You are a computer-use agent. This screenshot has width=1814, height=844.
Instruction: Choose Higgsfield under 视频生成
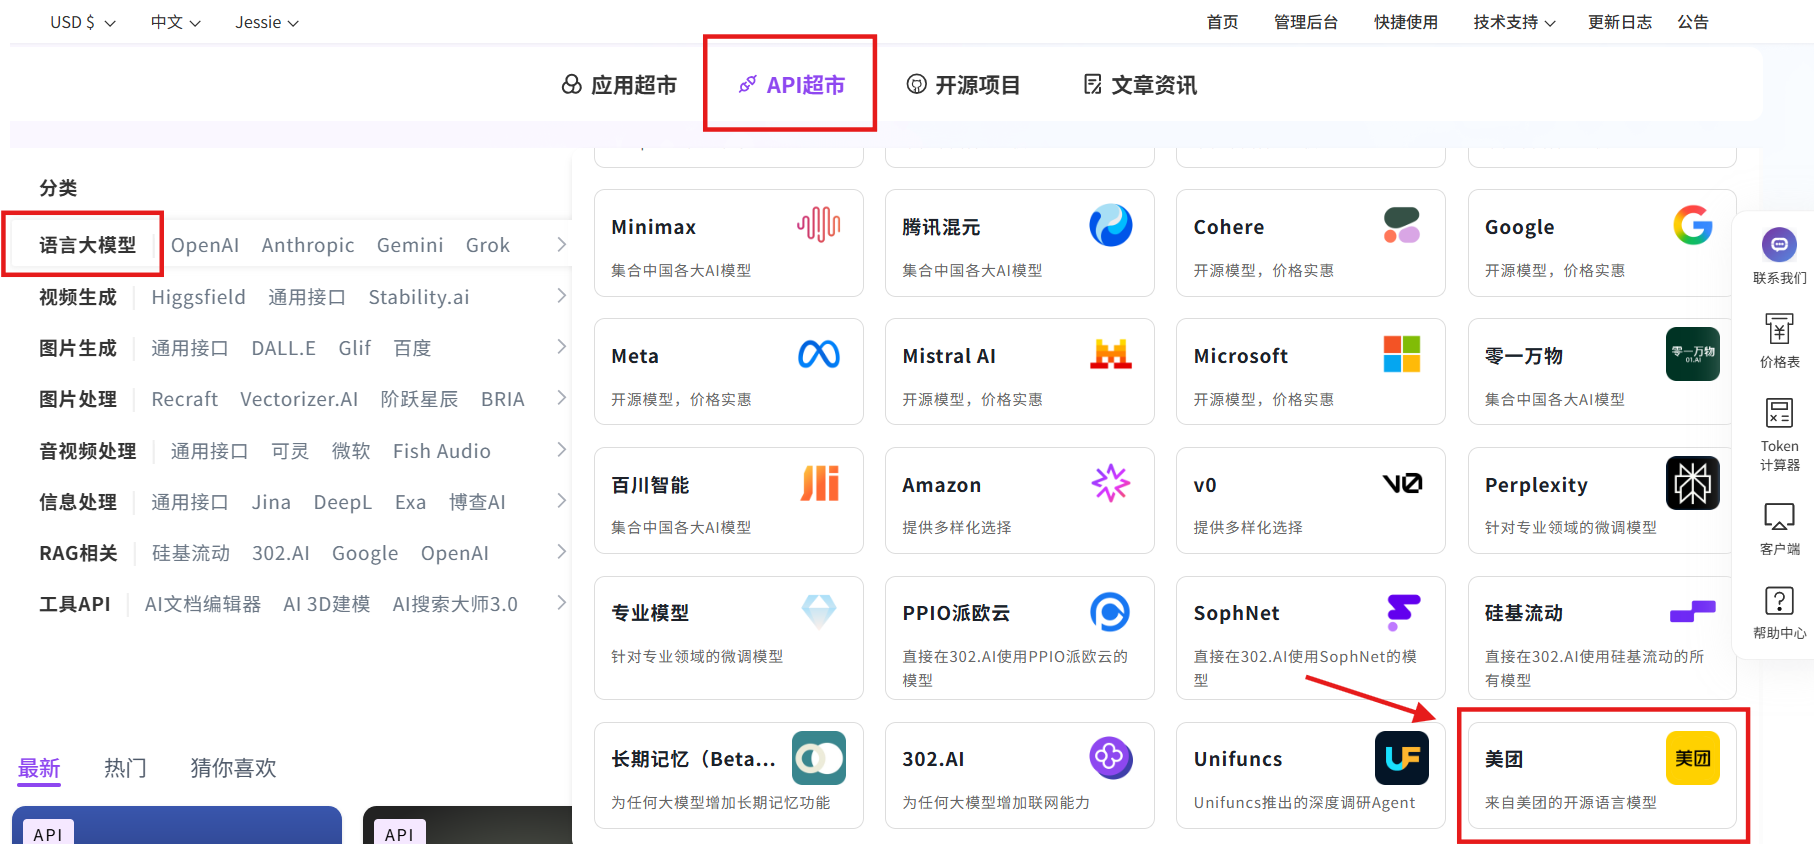(198, 297)
